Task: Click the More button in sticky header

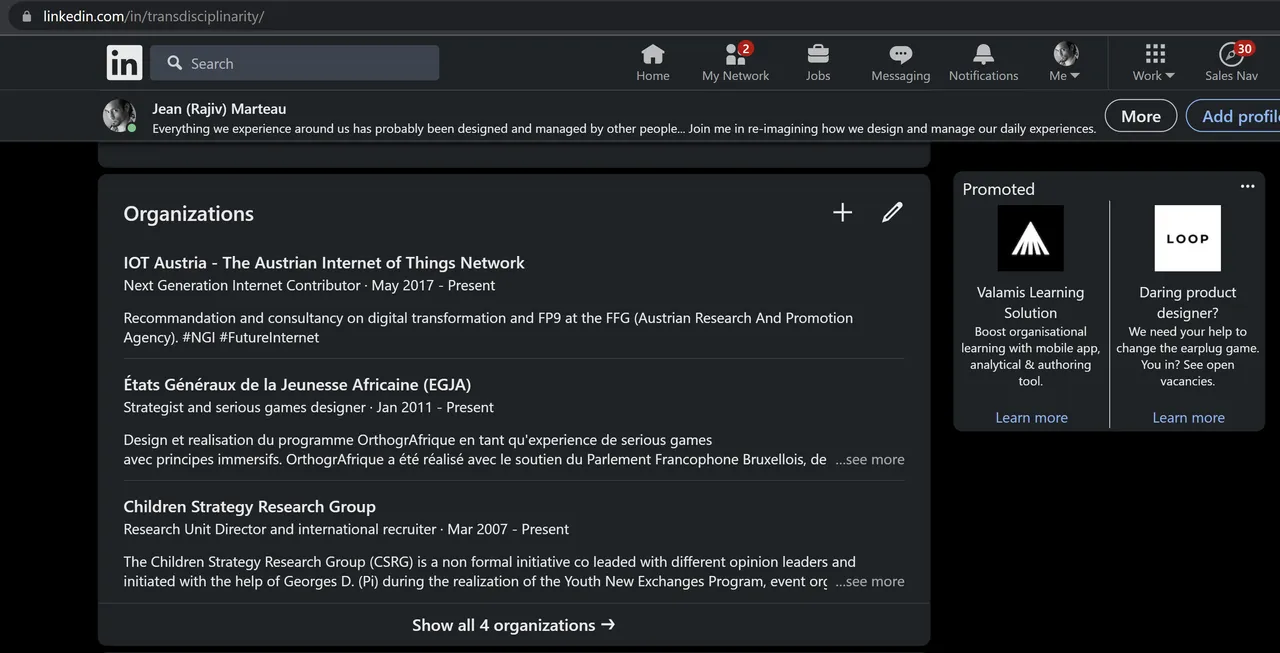Action: point(1141,116)
